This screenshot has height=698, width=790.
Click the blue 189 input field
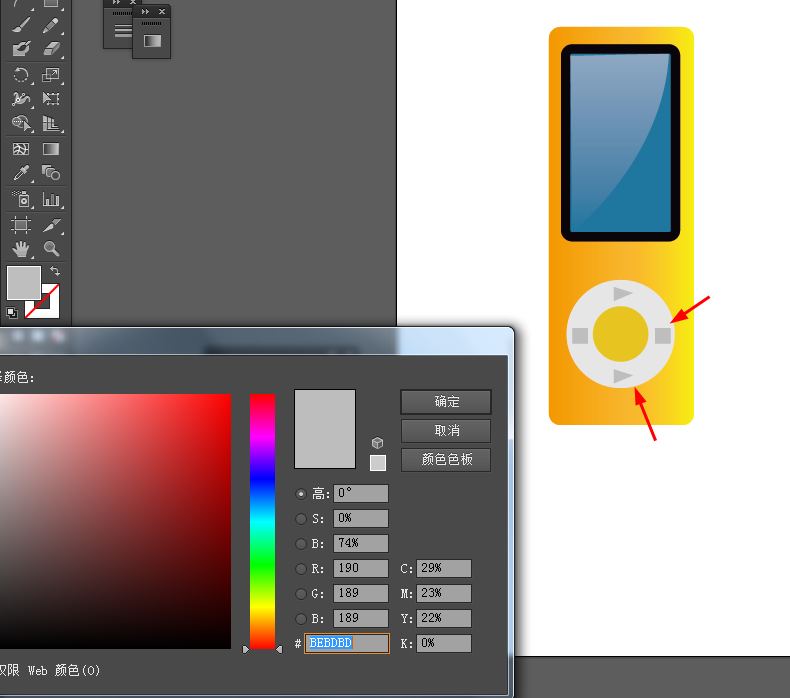tap(361, 618)
